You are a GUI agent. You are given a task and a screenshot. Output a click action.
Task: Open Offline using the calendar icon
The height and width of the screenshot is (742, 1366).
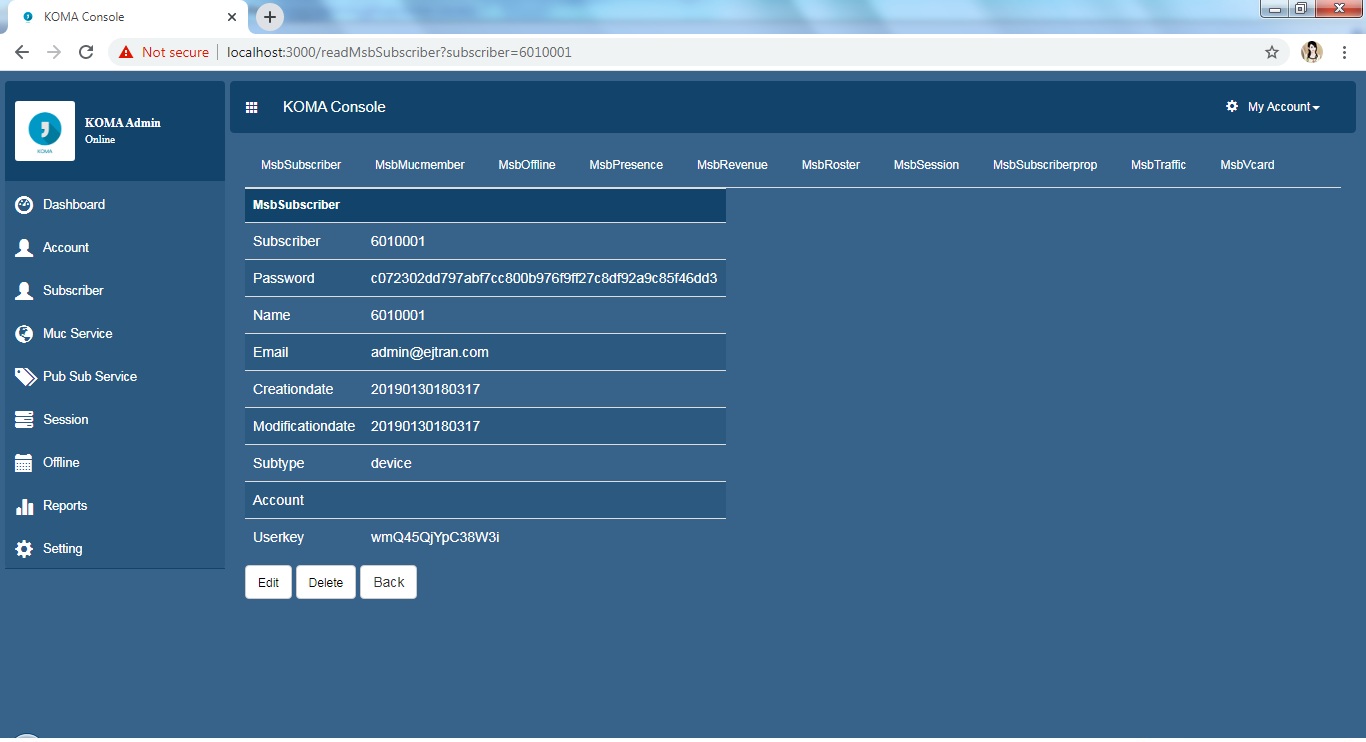(24, 462)
